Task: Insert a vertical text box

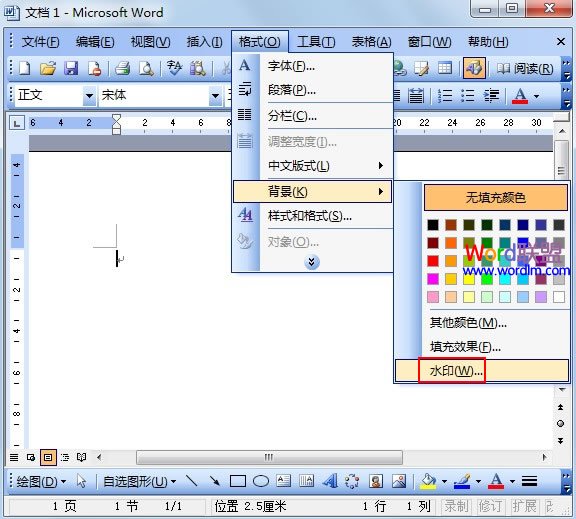Action: 306,480
